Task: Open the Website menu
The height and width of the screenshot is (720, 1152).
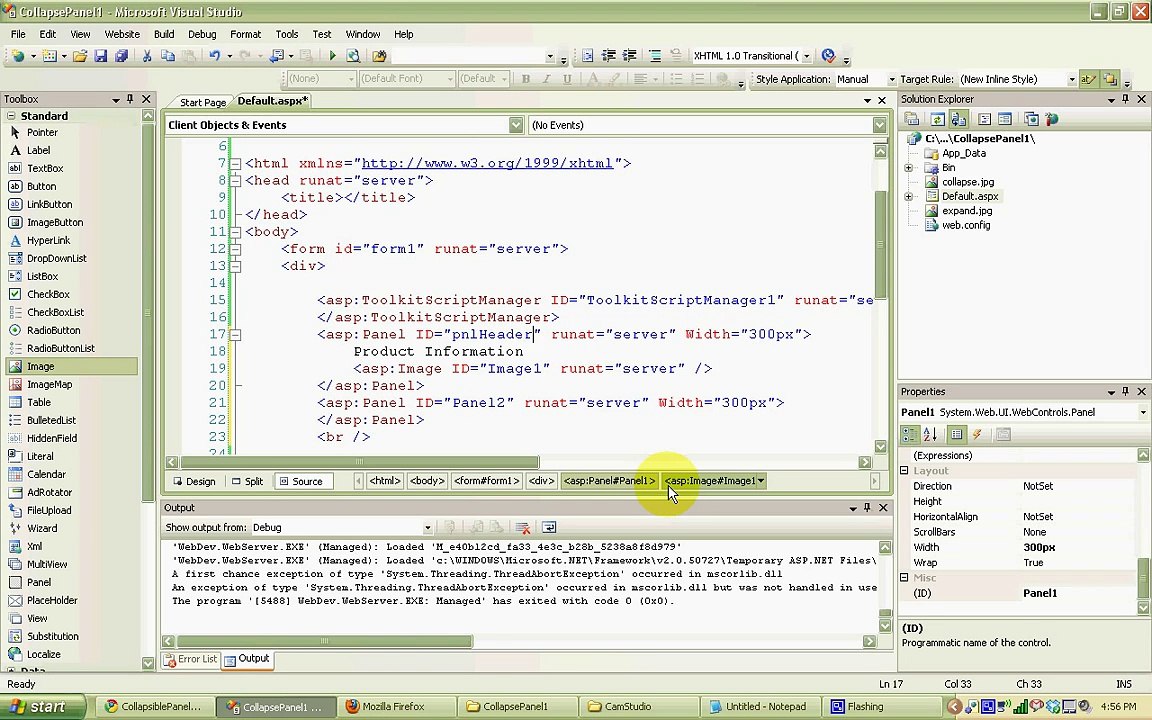Action: pos(122,35)
